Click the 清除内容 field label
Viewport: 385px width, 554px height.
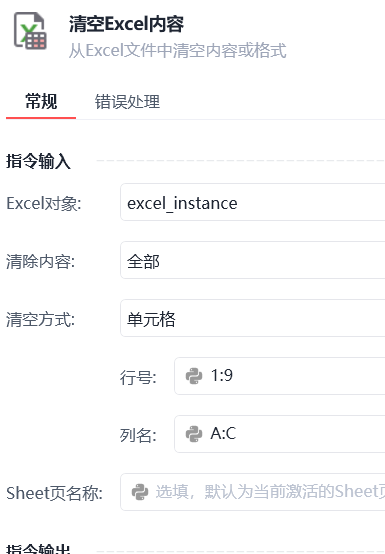click(x=41, y=262)
